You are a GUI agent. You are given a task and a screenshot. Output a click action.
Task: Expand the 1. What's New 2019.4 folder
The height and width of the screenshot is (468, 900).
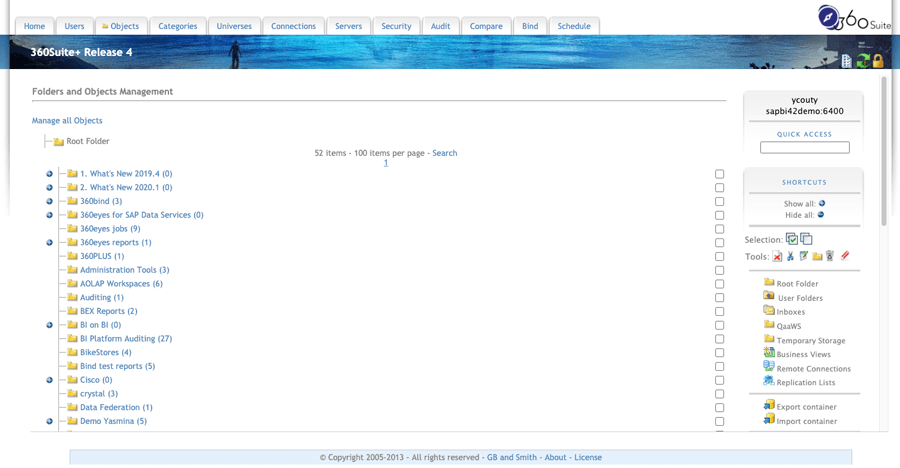click(x=49, y=173)
